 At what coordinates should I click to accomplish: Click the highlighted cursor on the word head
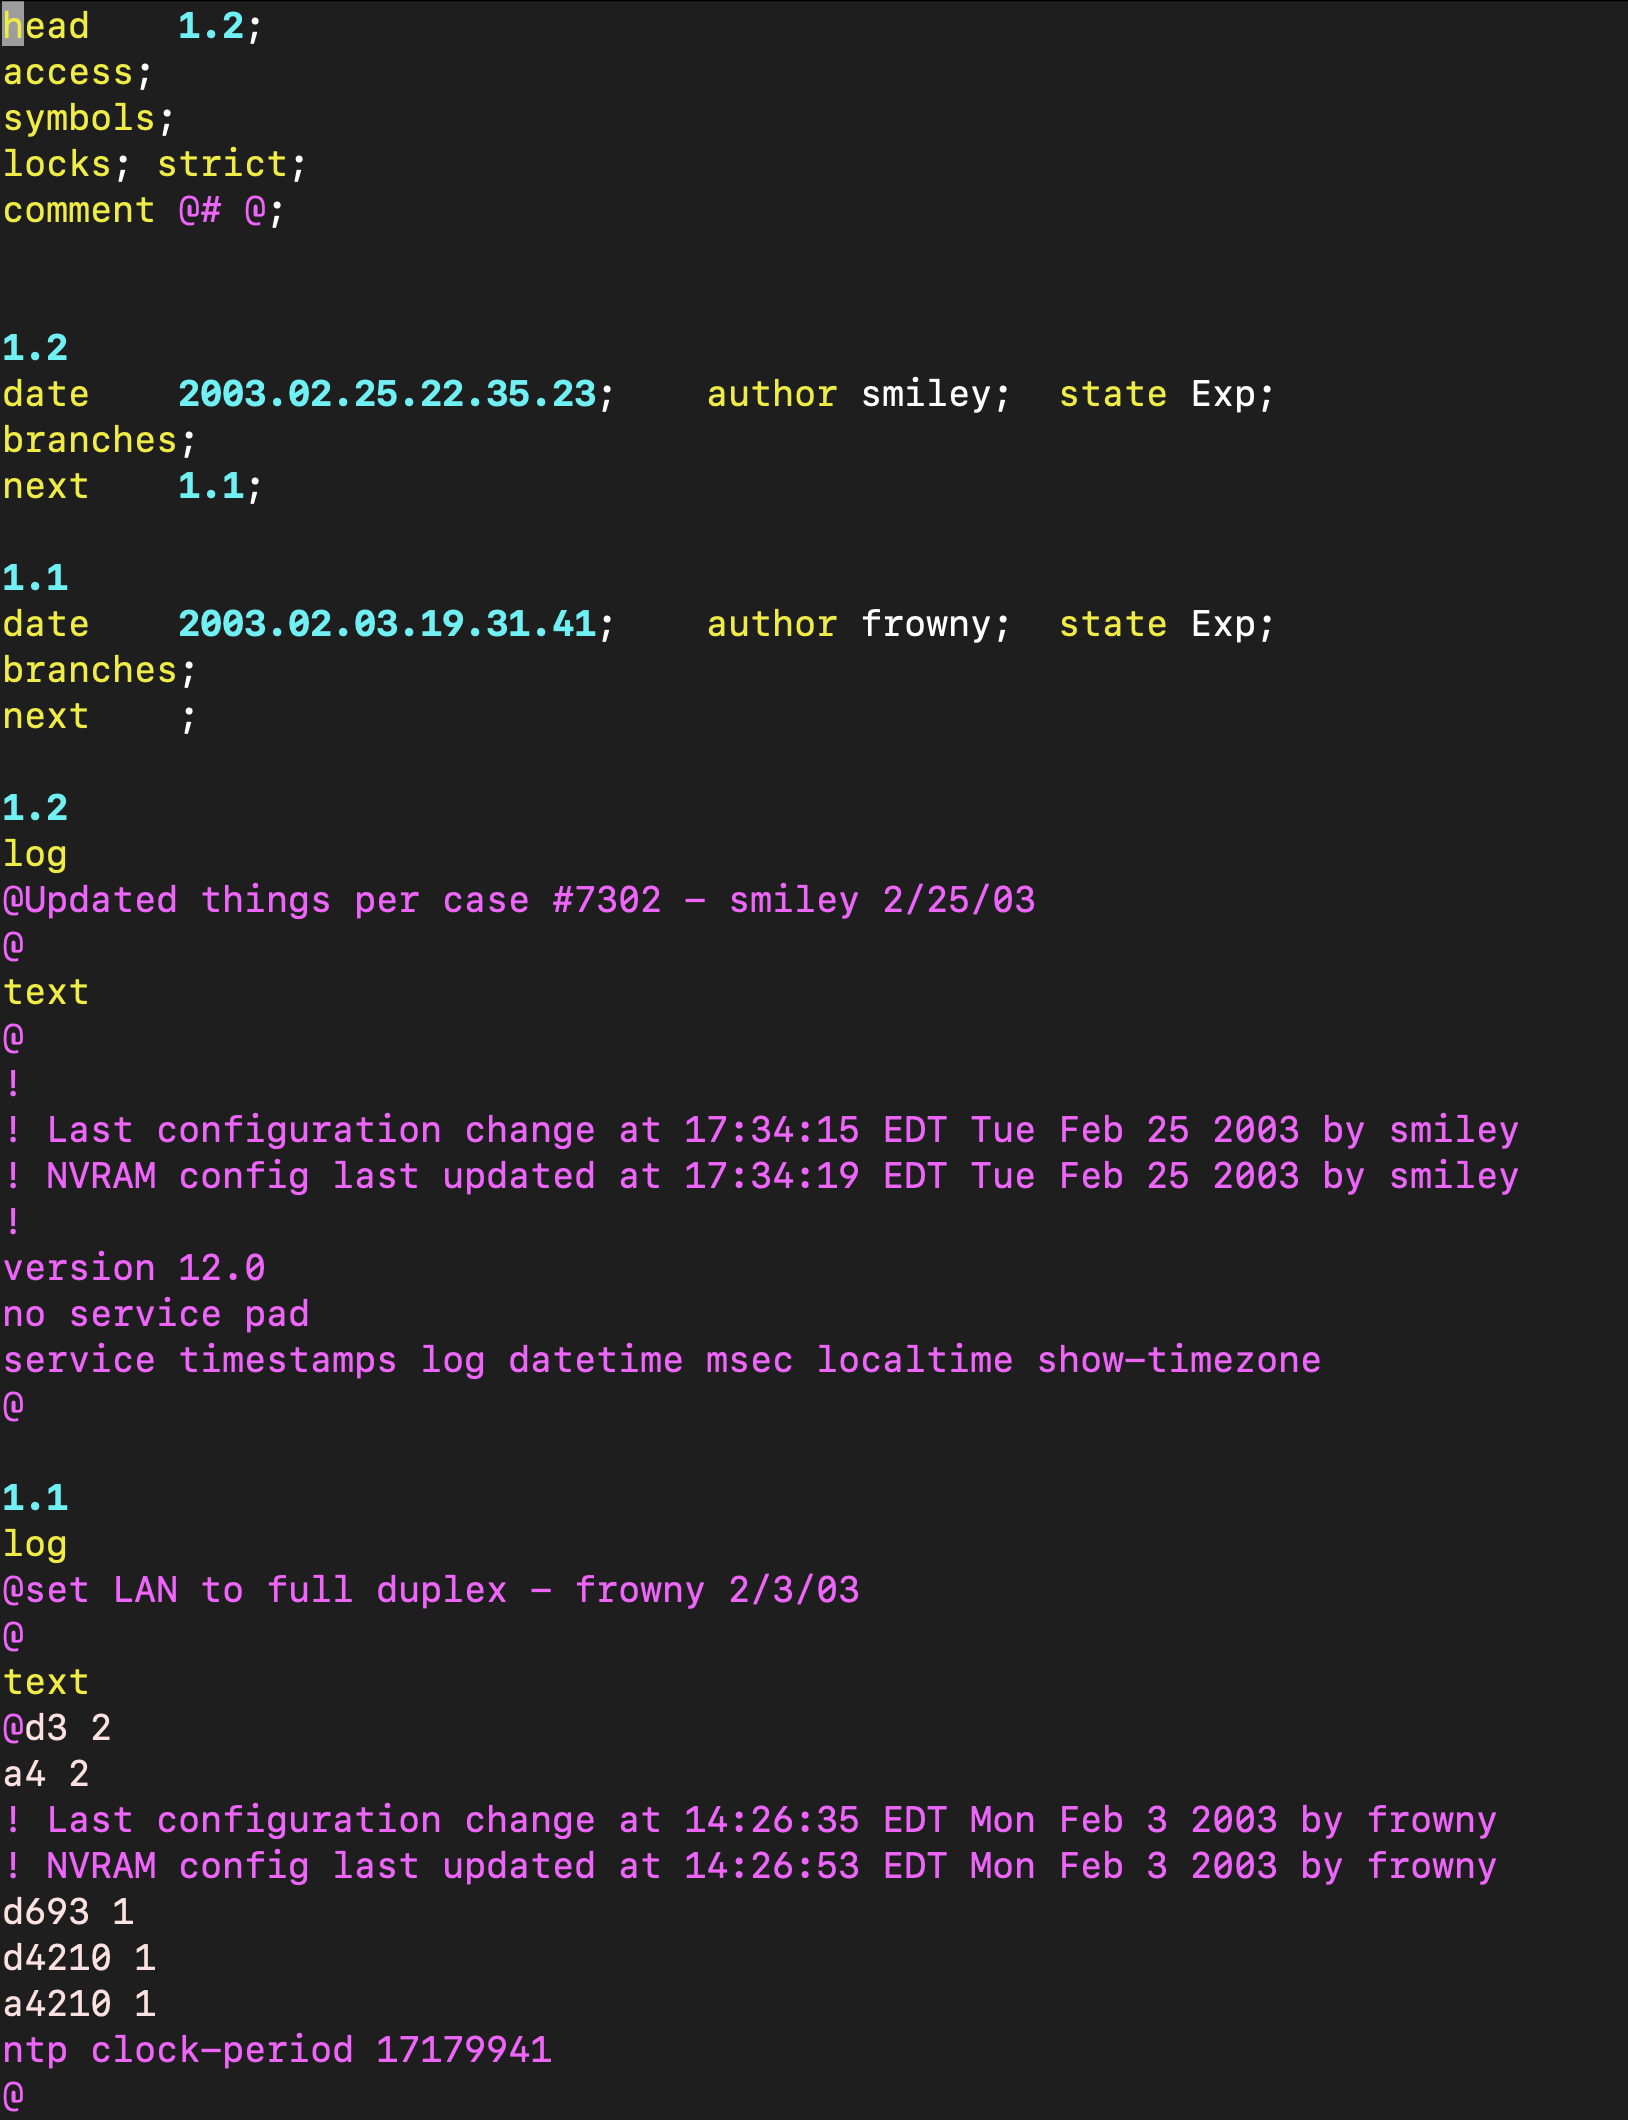point(13,26)
